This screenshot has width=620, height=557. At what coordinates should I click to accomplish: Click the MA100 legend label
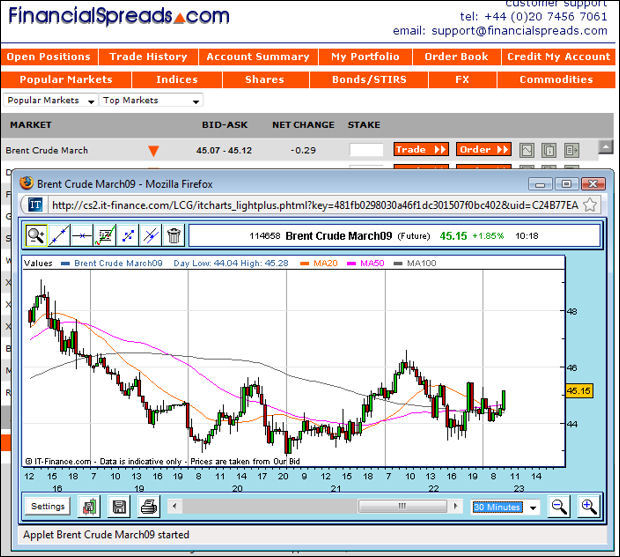pyautogui.click(x=421, y=263)
